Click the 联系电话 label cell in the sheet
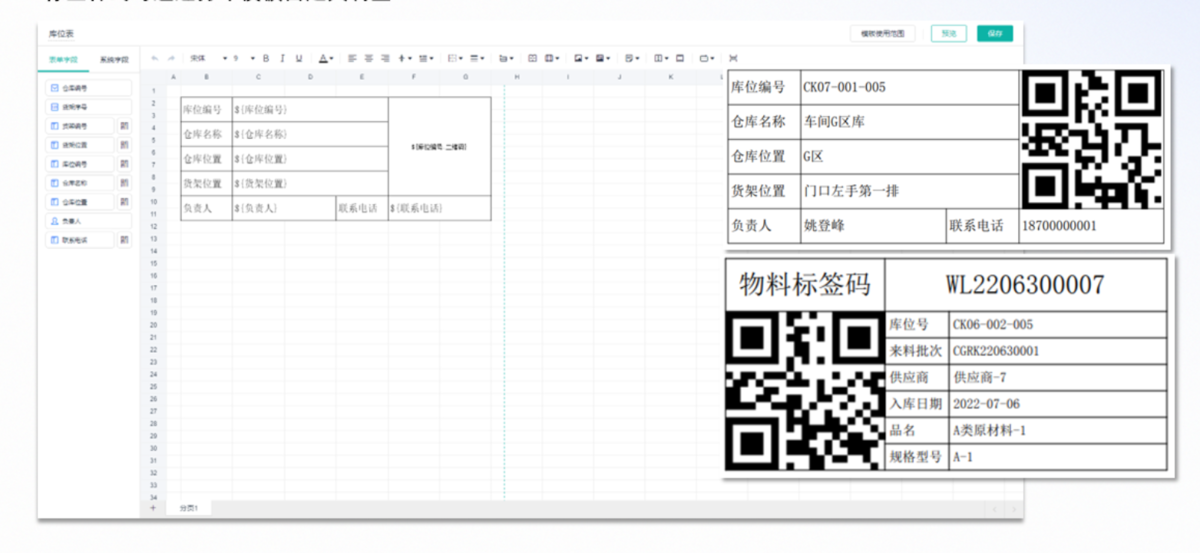 [362, 208]
